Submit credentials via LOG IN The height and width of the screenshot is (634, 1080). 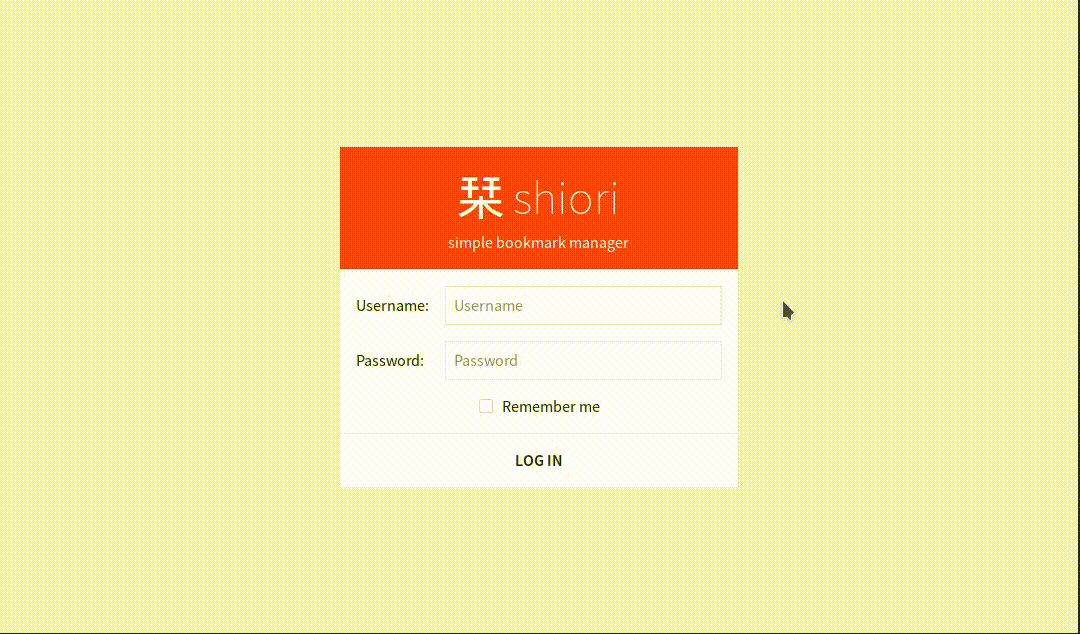pos(538,460)
